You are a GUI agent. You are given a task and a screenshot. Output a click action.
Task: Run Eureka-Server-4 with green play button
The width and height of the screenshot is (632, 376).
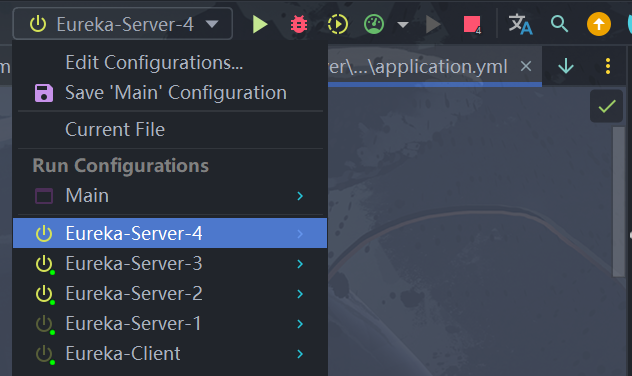click(260, 24)
